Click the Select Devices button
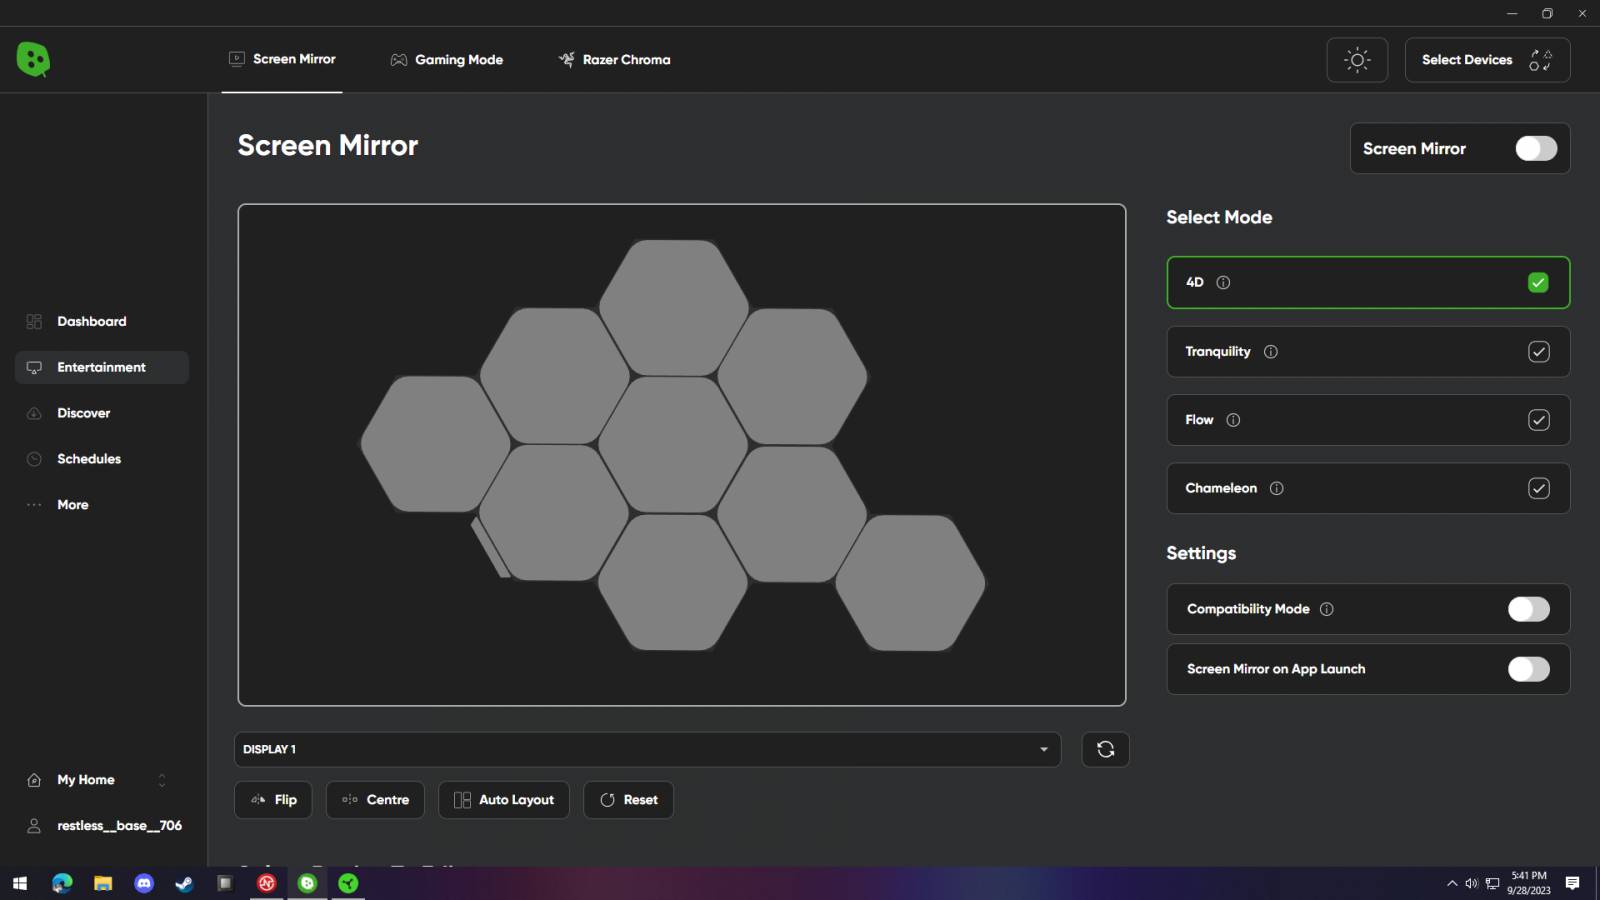 point(1486,59)
